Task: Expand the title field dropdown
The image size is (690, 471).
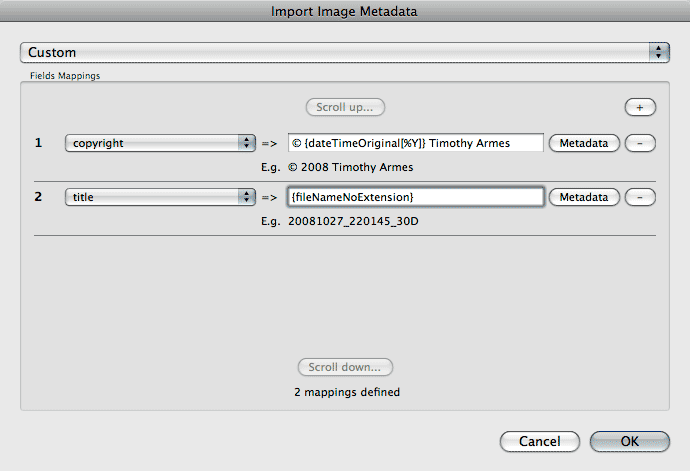Action: point(160,197)
